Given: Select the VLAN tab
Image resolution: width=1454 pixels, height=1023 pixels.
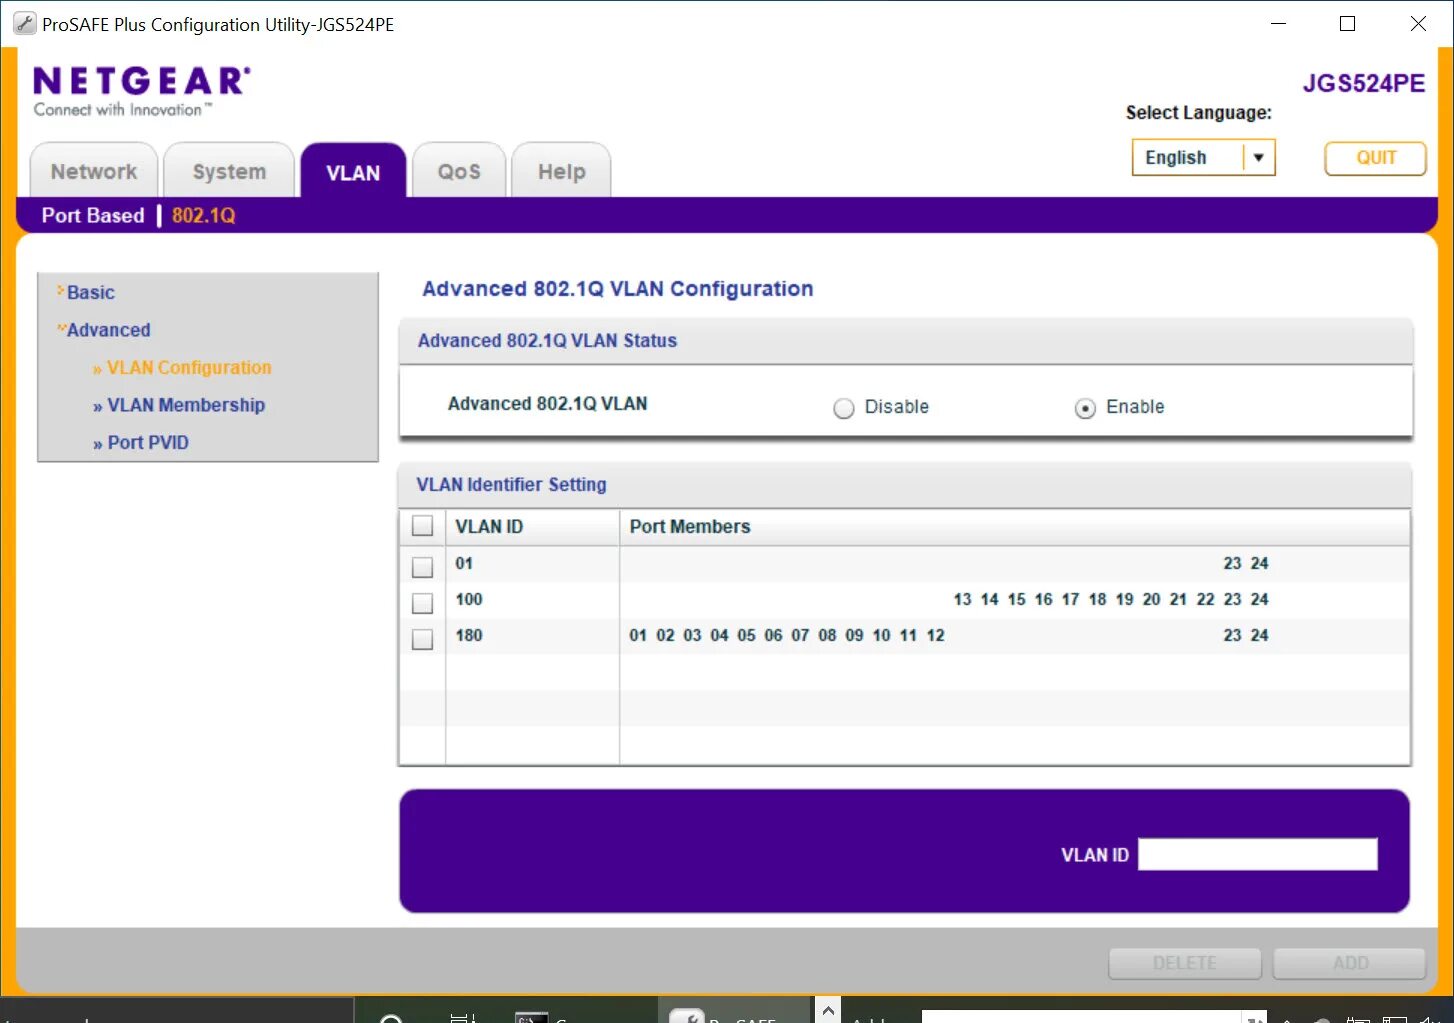Looking at the screenshot, I should tap(353, 172).
